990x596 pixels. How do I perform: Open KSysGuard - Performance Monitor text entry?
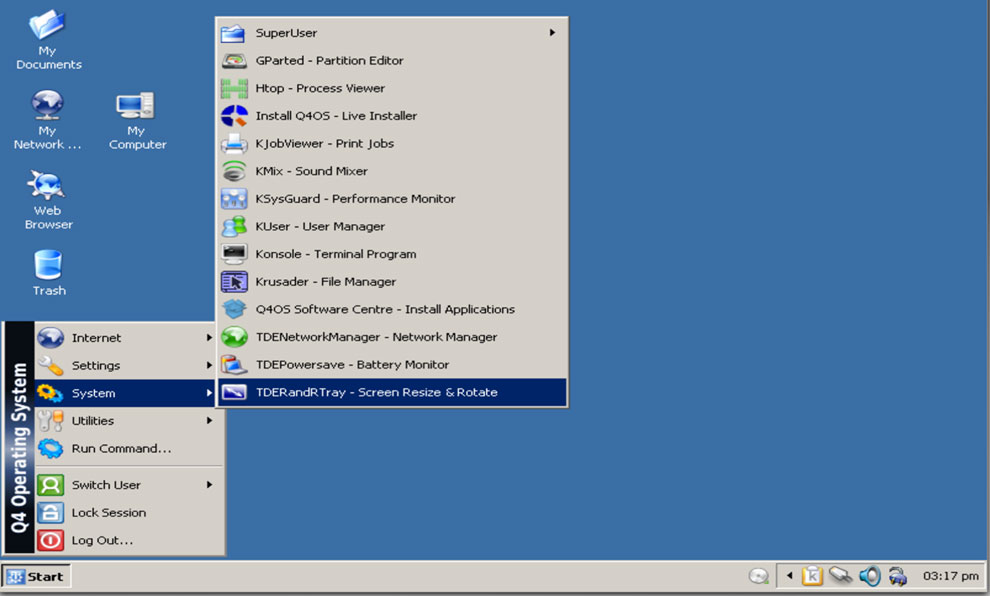(355, 199)
